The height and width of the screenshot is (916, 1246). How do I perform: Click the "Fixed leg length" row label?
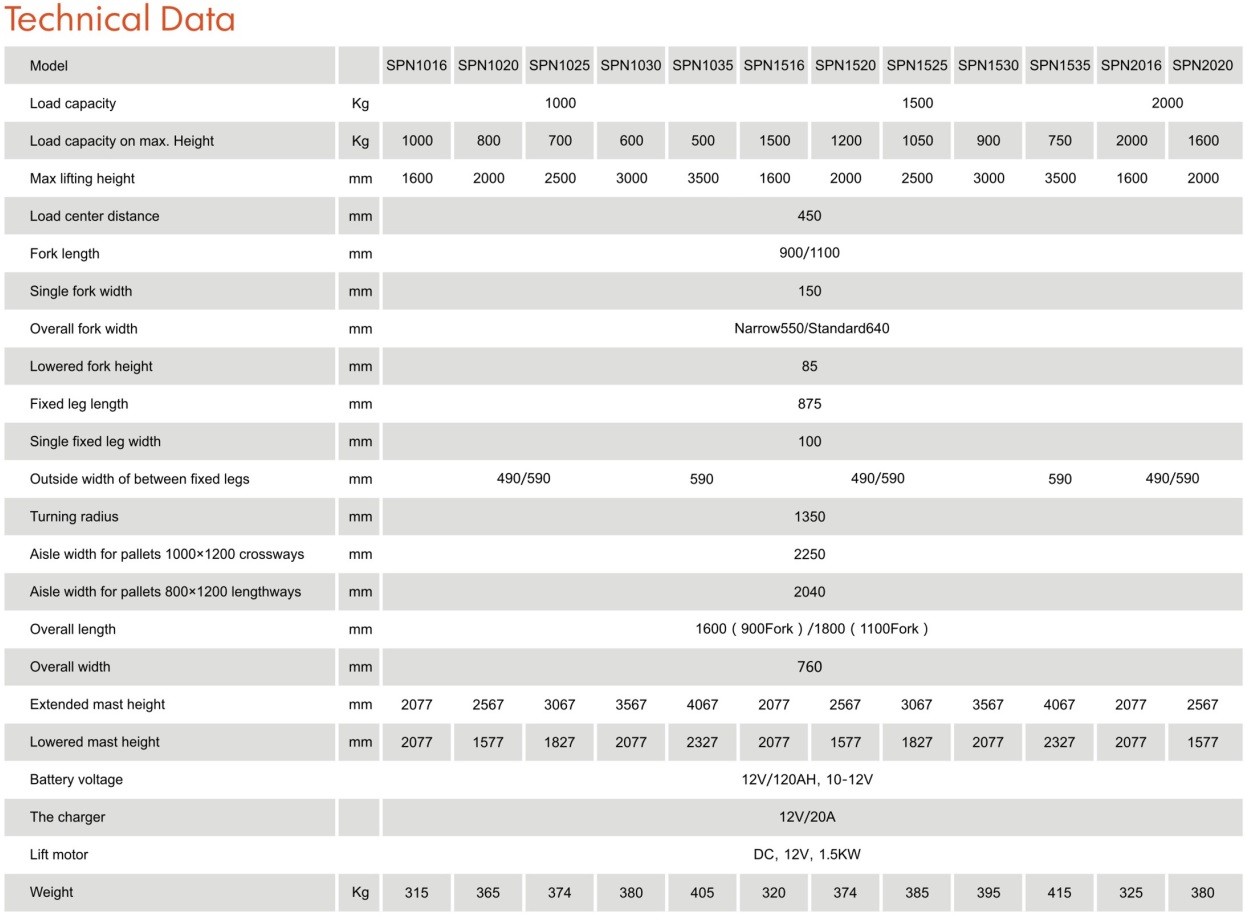point(79,404)
